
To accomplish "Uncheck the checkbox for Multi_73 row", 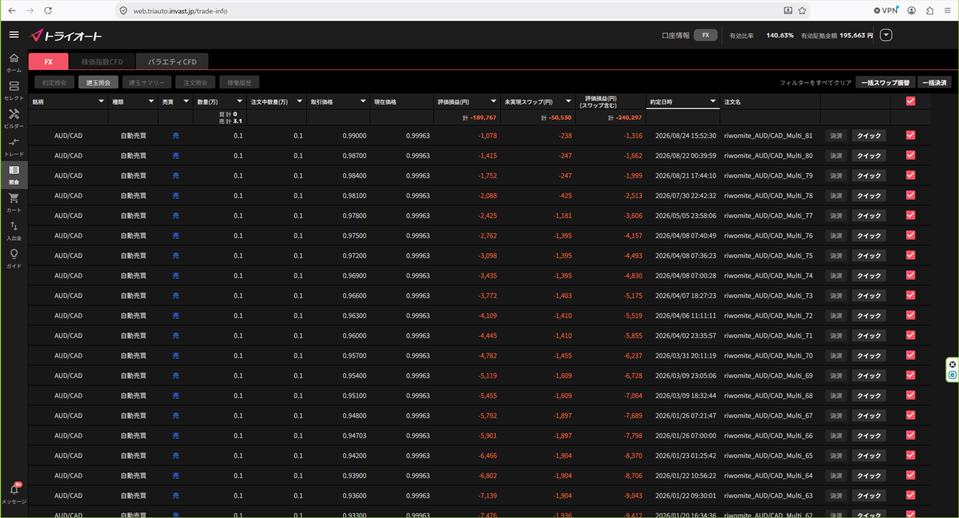I will click(x=911, y=295).
